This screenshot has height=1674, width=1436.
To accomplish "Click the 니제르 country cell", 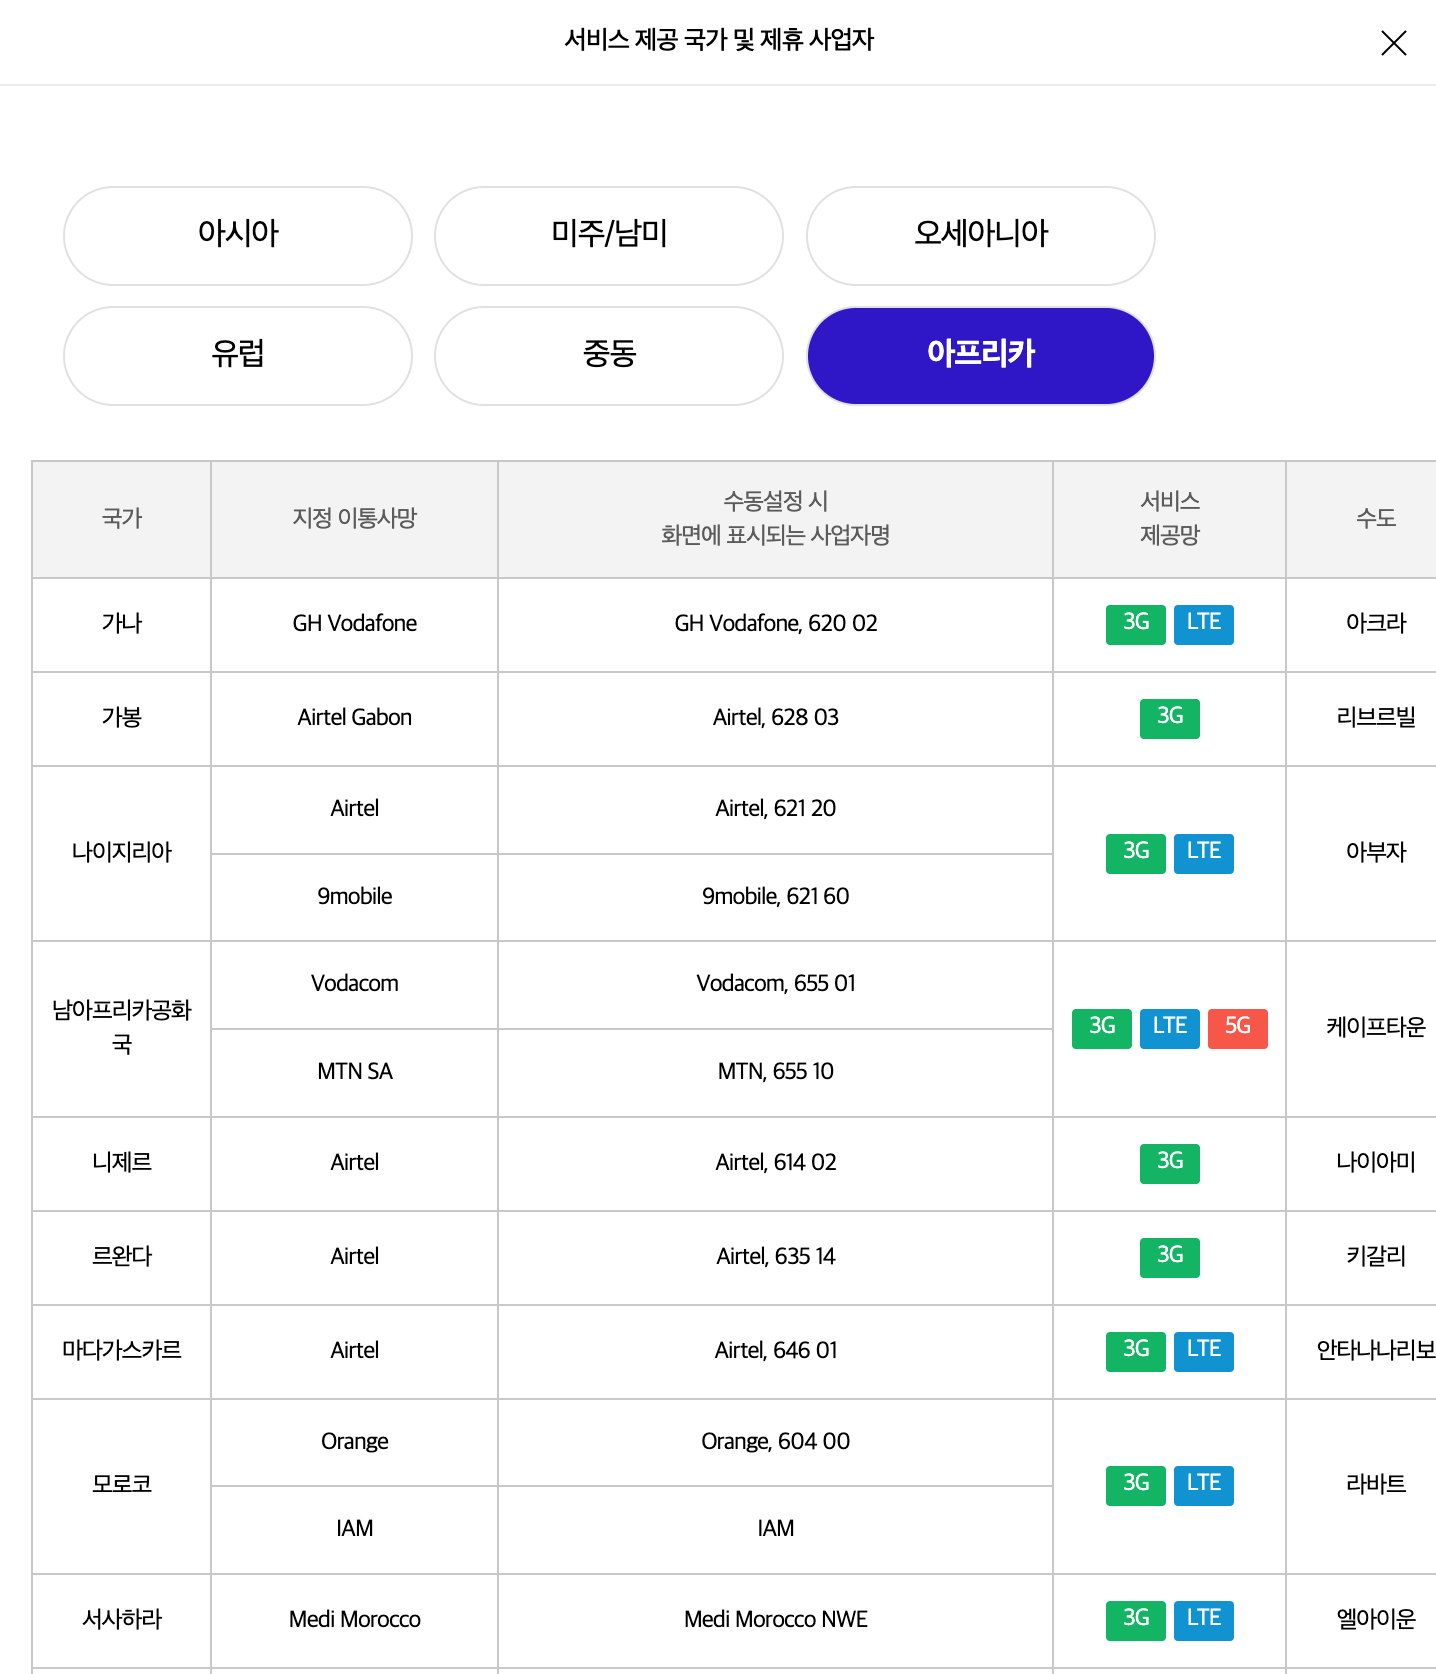I will click(122, 1164).
